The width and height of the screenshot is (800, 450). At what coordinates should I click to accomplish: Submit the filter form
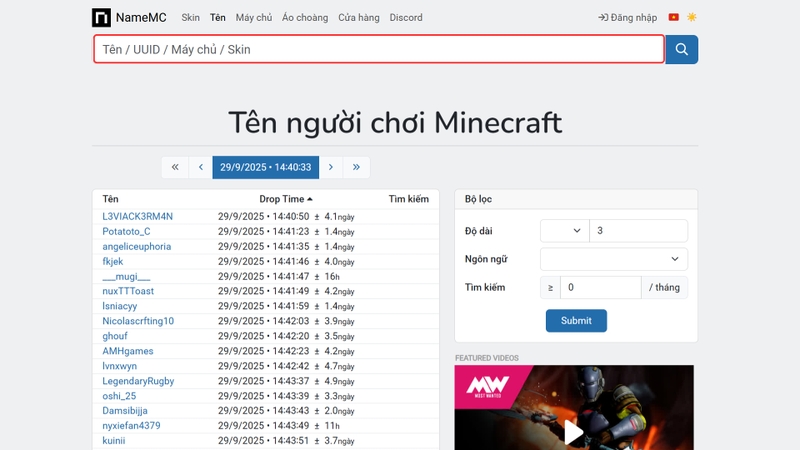pyautogui.click(x=577, y=321)
